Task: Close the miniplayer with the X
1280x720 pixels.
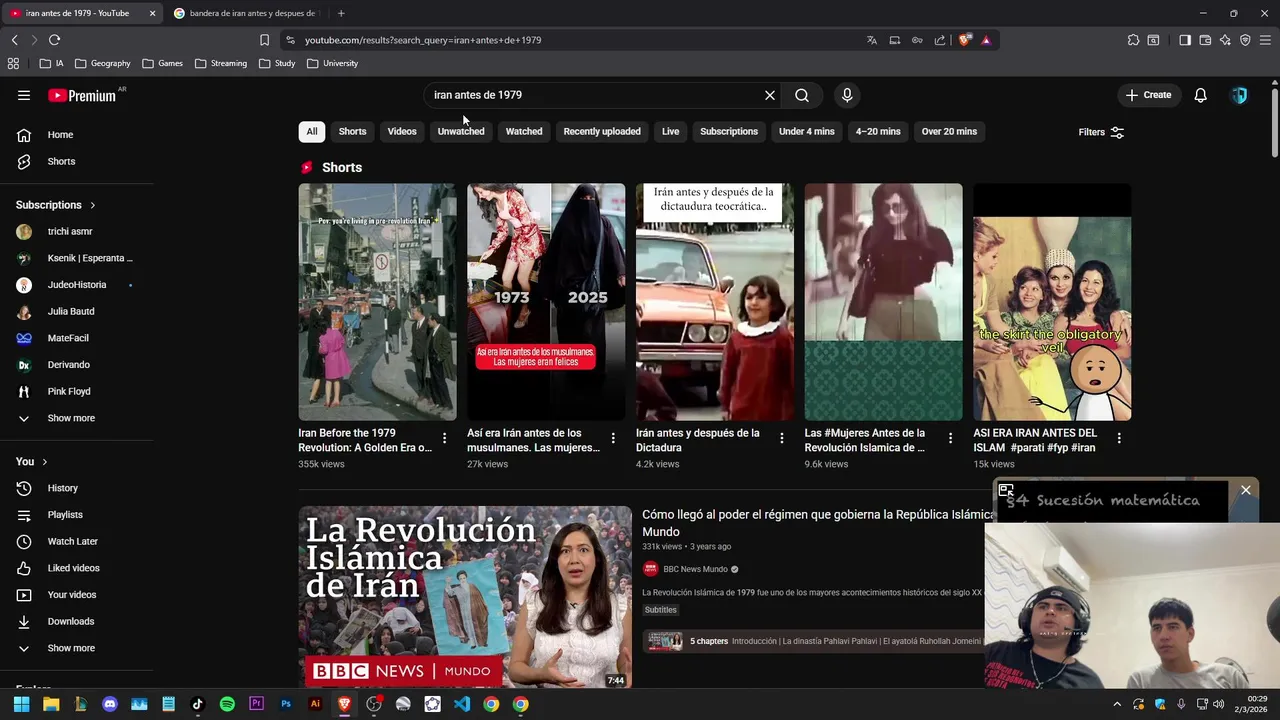Action: tap(1246, 490)
